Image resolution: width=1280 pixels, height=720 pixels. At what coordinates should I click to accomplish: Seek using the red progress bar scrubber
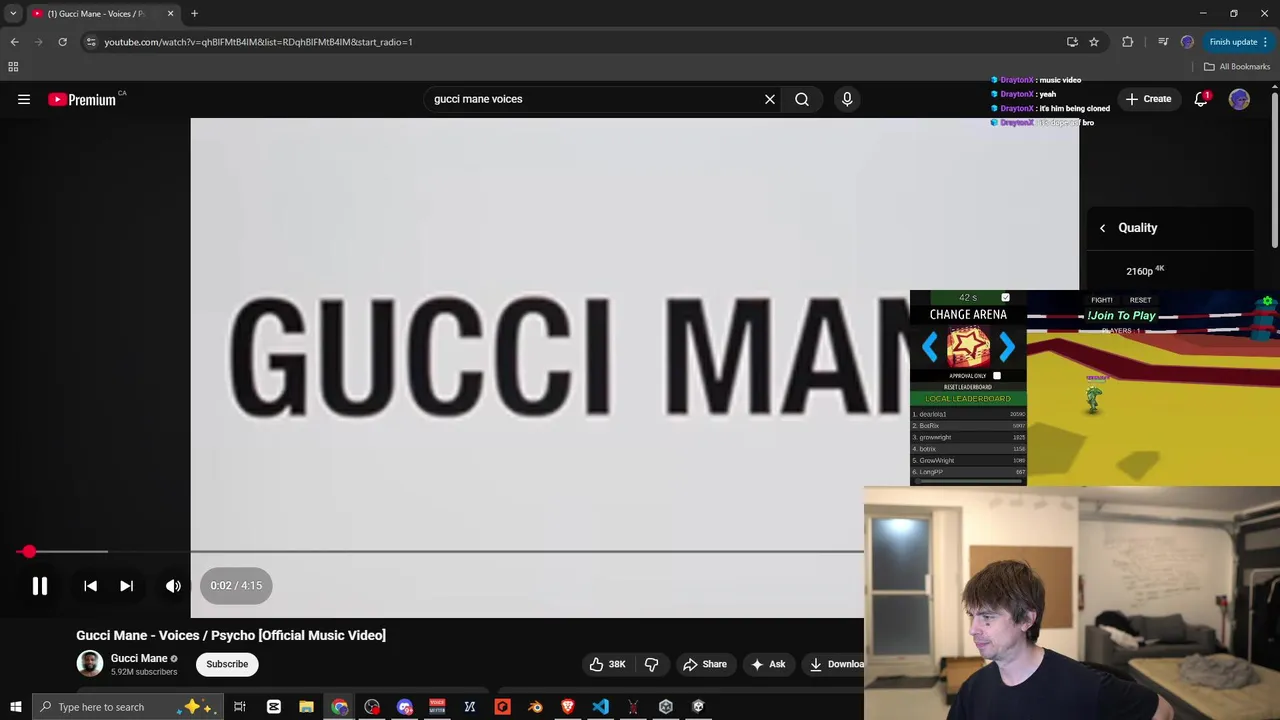pos(29,551)
